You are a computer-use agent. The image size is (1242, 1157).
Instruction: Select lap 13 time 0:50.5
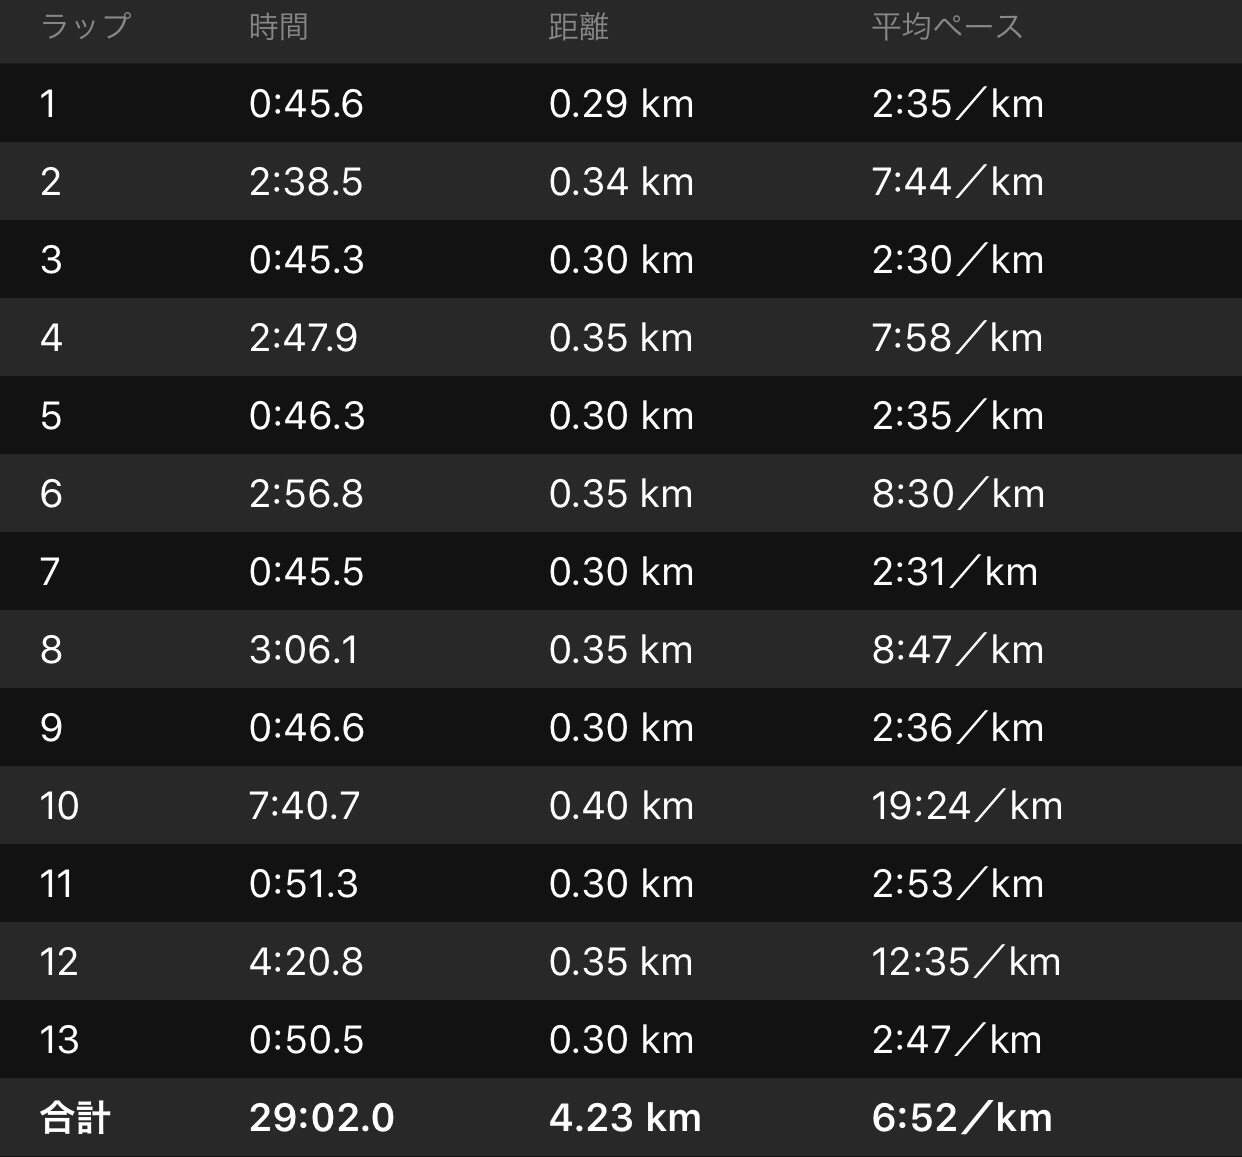[x=306, y=1040]
